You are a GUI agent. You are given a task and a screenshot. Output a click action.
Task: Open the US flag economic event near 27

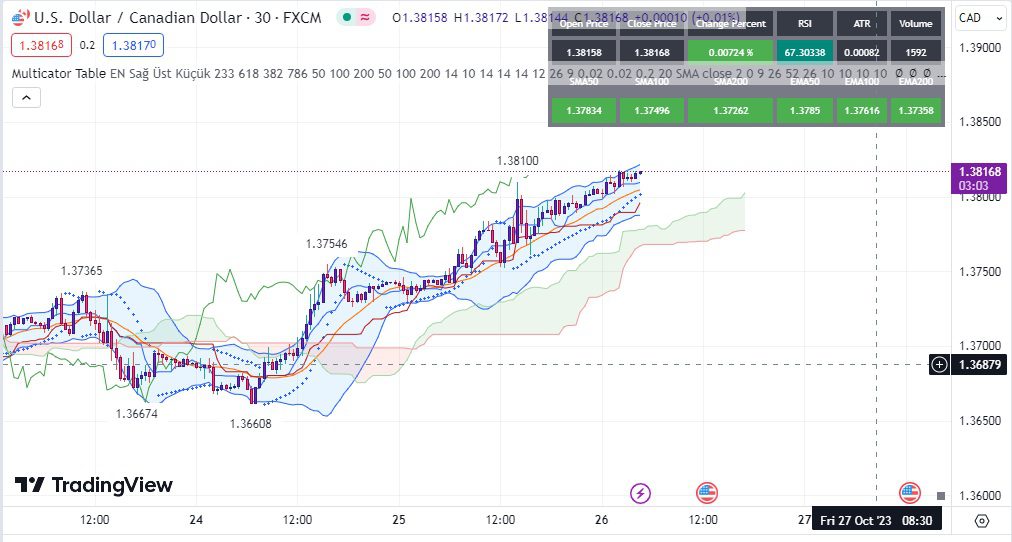point(909,494)
